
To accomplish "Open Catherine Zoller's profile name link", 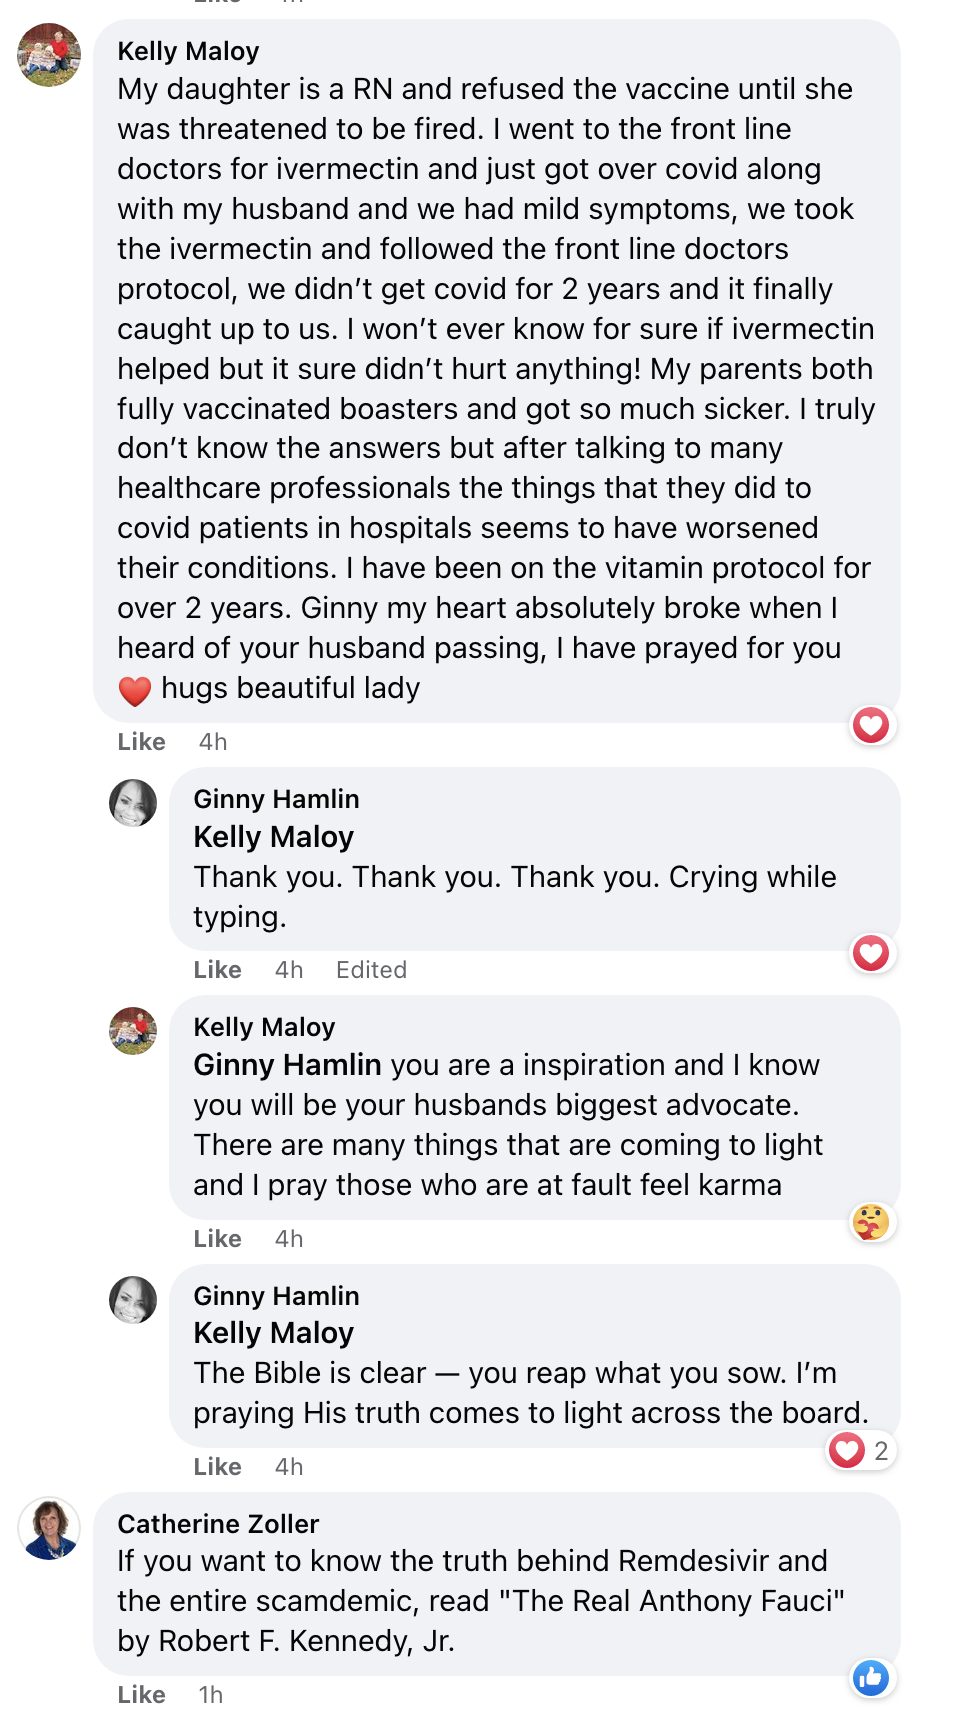I will point(218,1524).
